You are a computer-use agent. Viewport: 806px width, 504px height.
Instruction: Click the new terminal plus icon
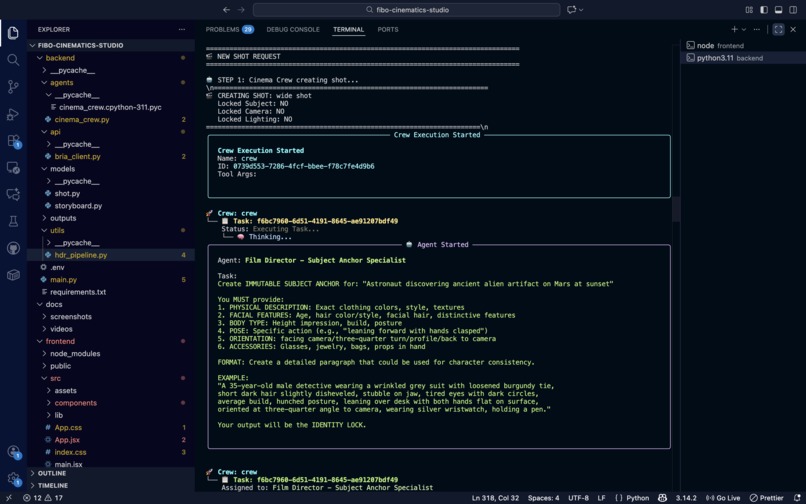tap(734, 29)
